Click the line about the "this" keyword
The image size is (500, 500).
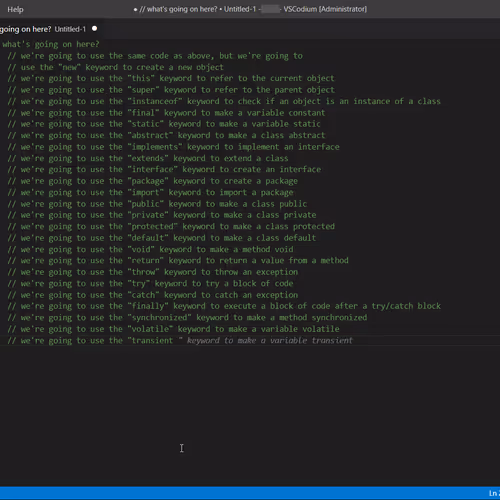[171, 78]
